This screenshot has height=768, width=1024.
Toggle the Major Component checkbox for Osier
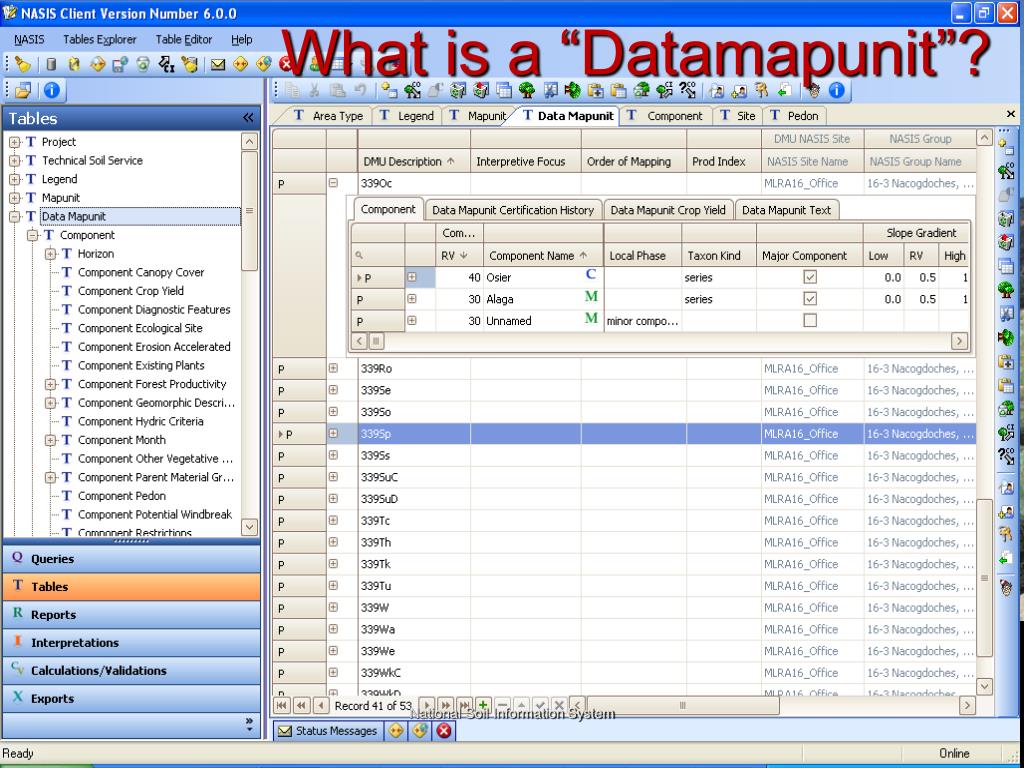pyautogui.click(x=810, y=277)
